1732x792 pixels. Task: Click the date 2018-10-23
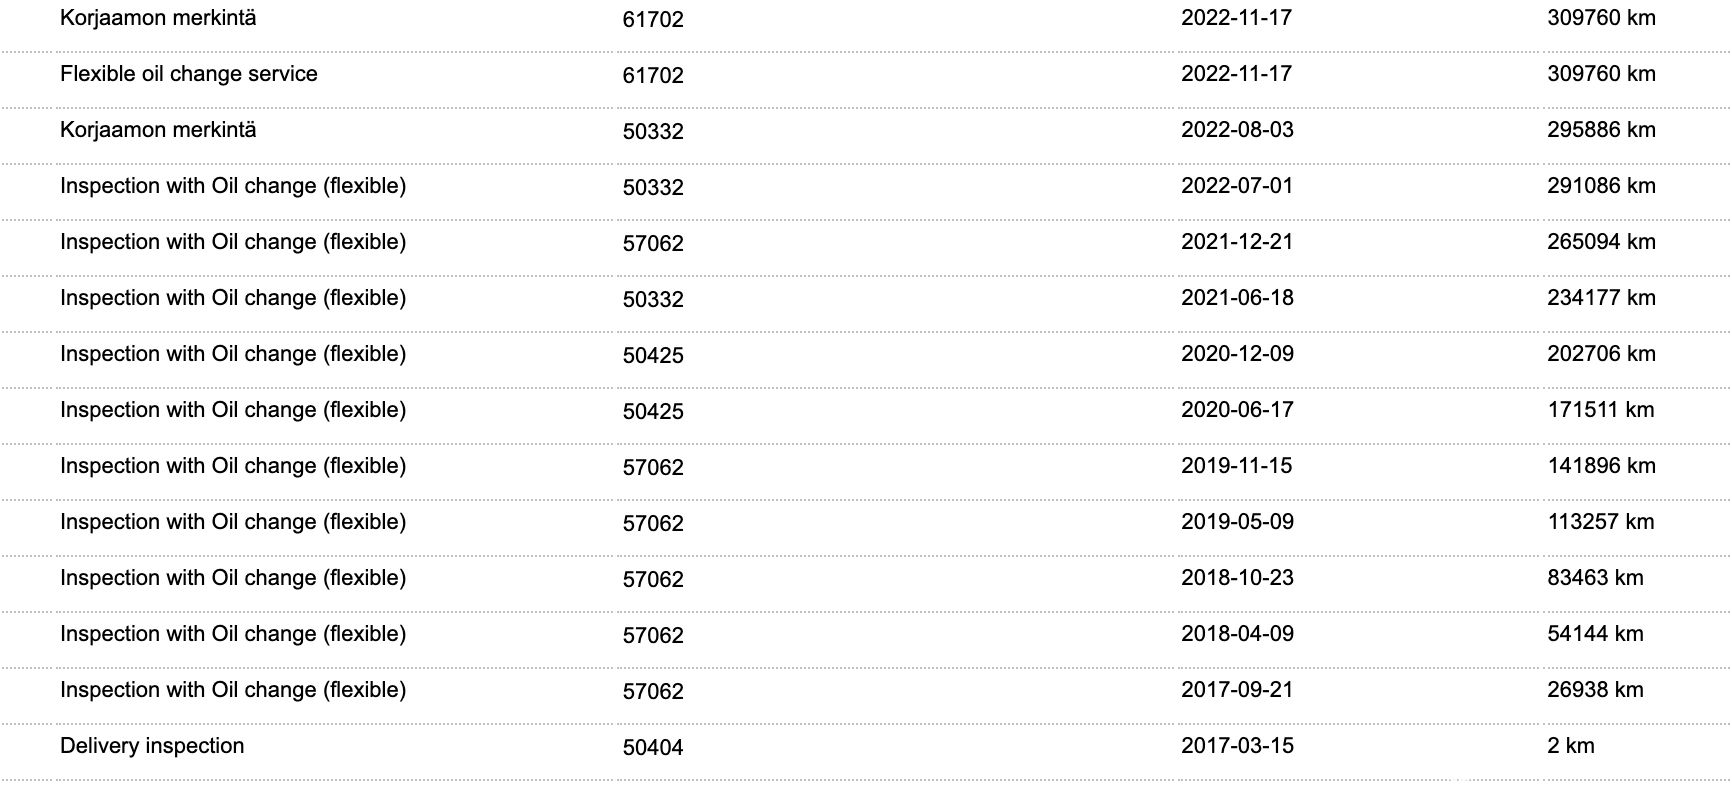1237,578
